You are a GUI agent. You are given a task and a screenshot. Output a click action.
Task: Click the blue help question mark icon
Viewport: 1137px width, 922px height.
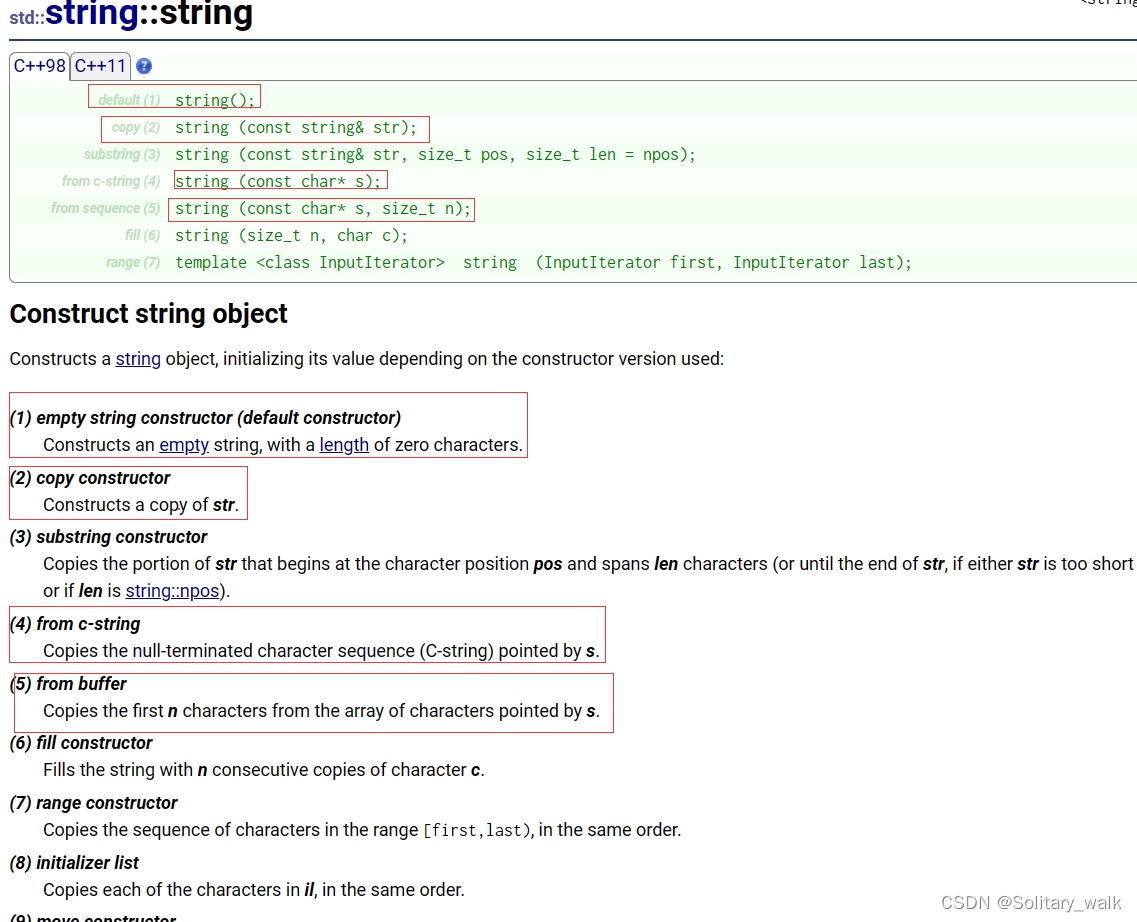pos(144,67)
